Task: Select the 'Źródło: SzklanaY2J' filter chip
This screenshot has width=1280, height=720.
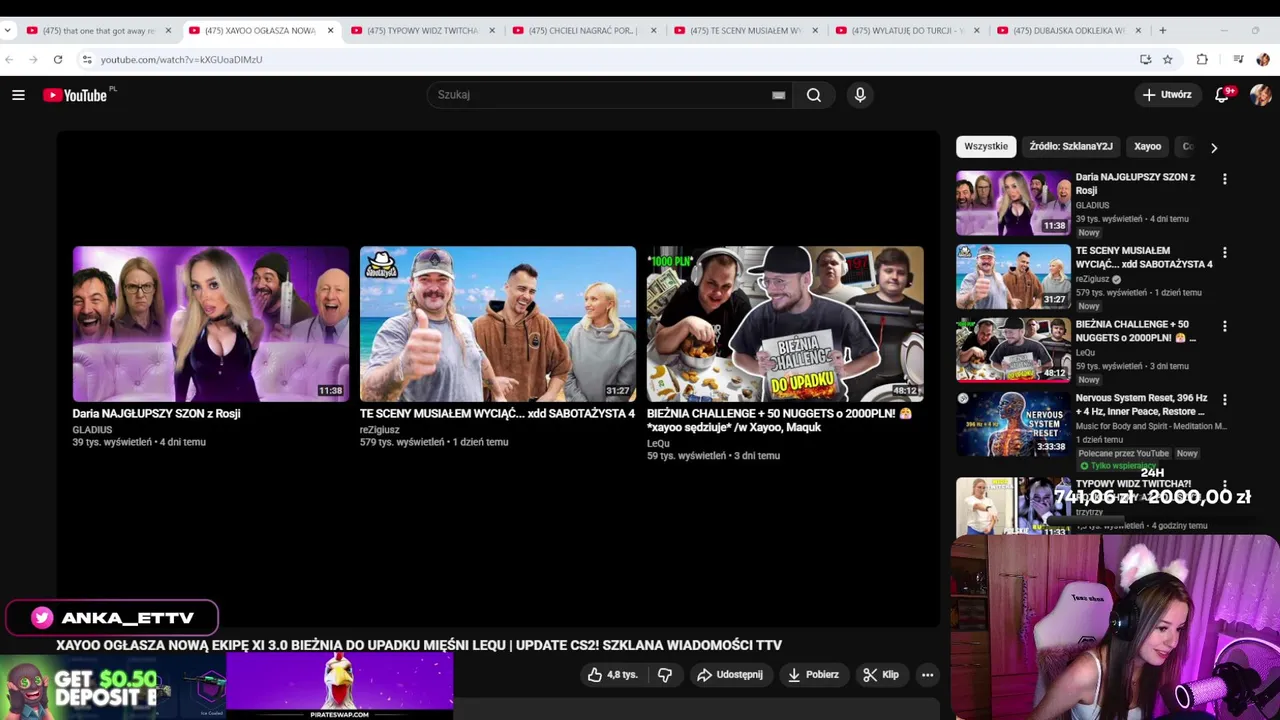Action: point(1071,147)
